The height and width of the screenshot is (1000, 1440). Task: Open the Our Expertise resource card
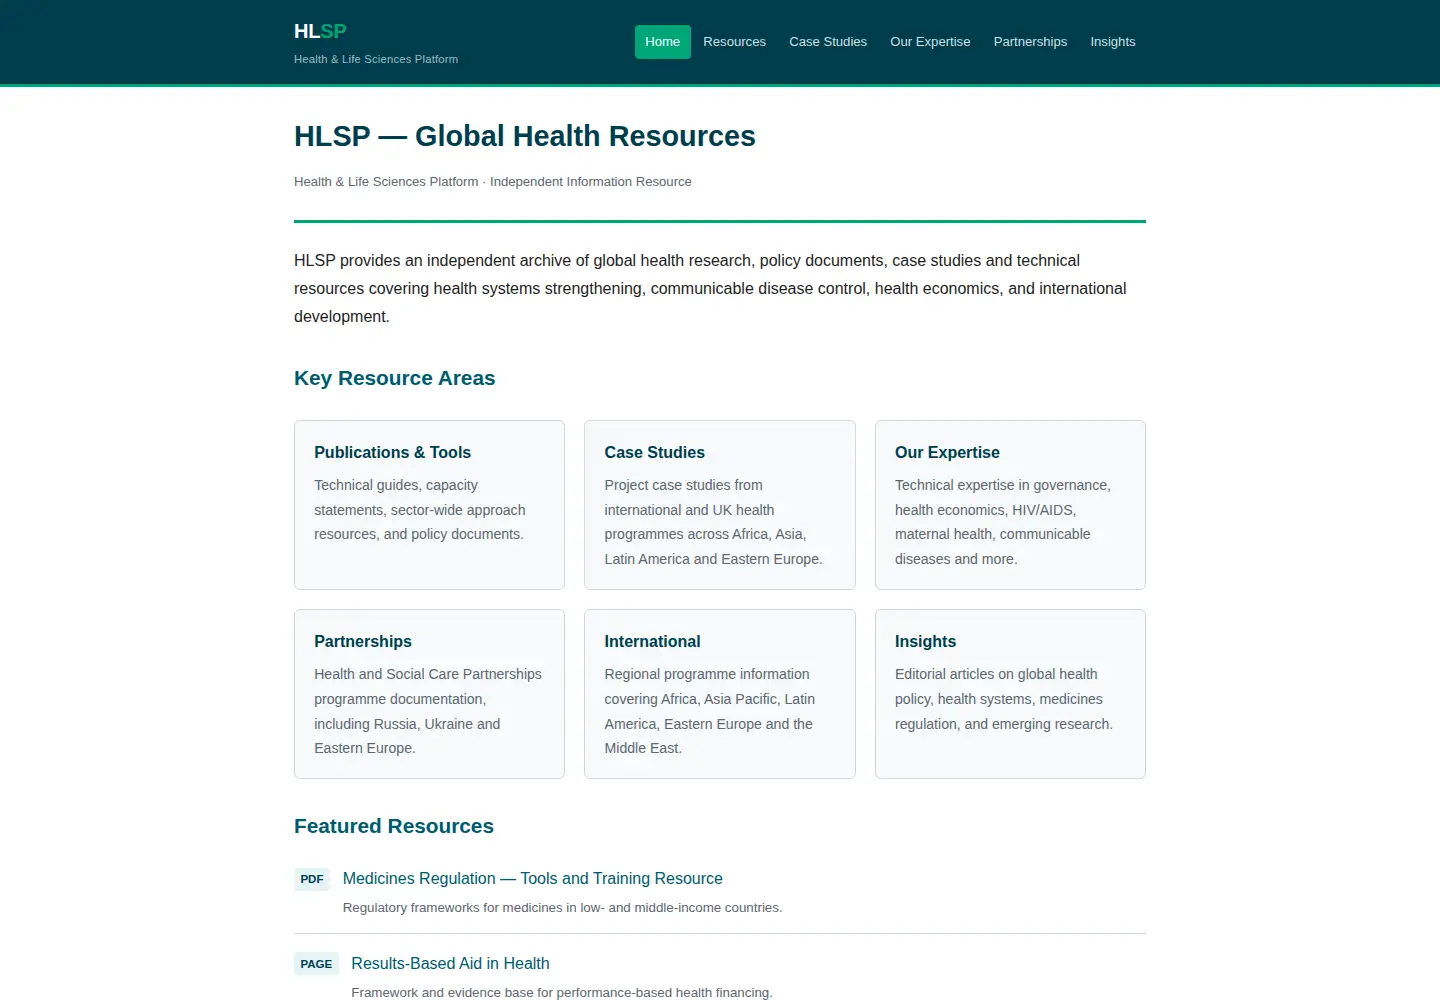click(x=1010, y=505)
